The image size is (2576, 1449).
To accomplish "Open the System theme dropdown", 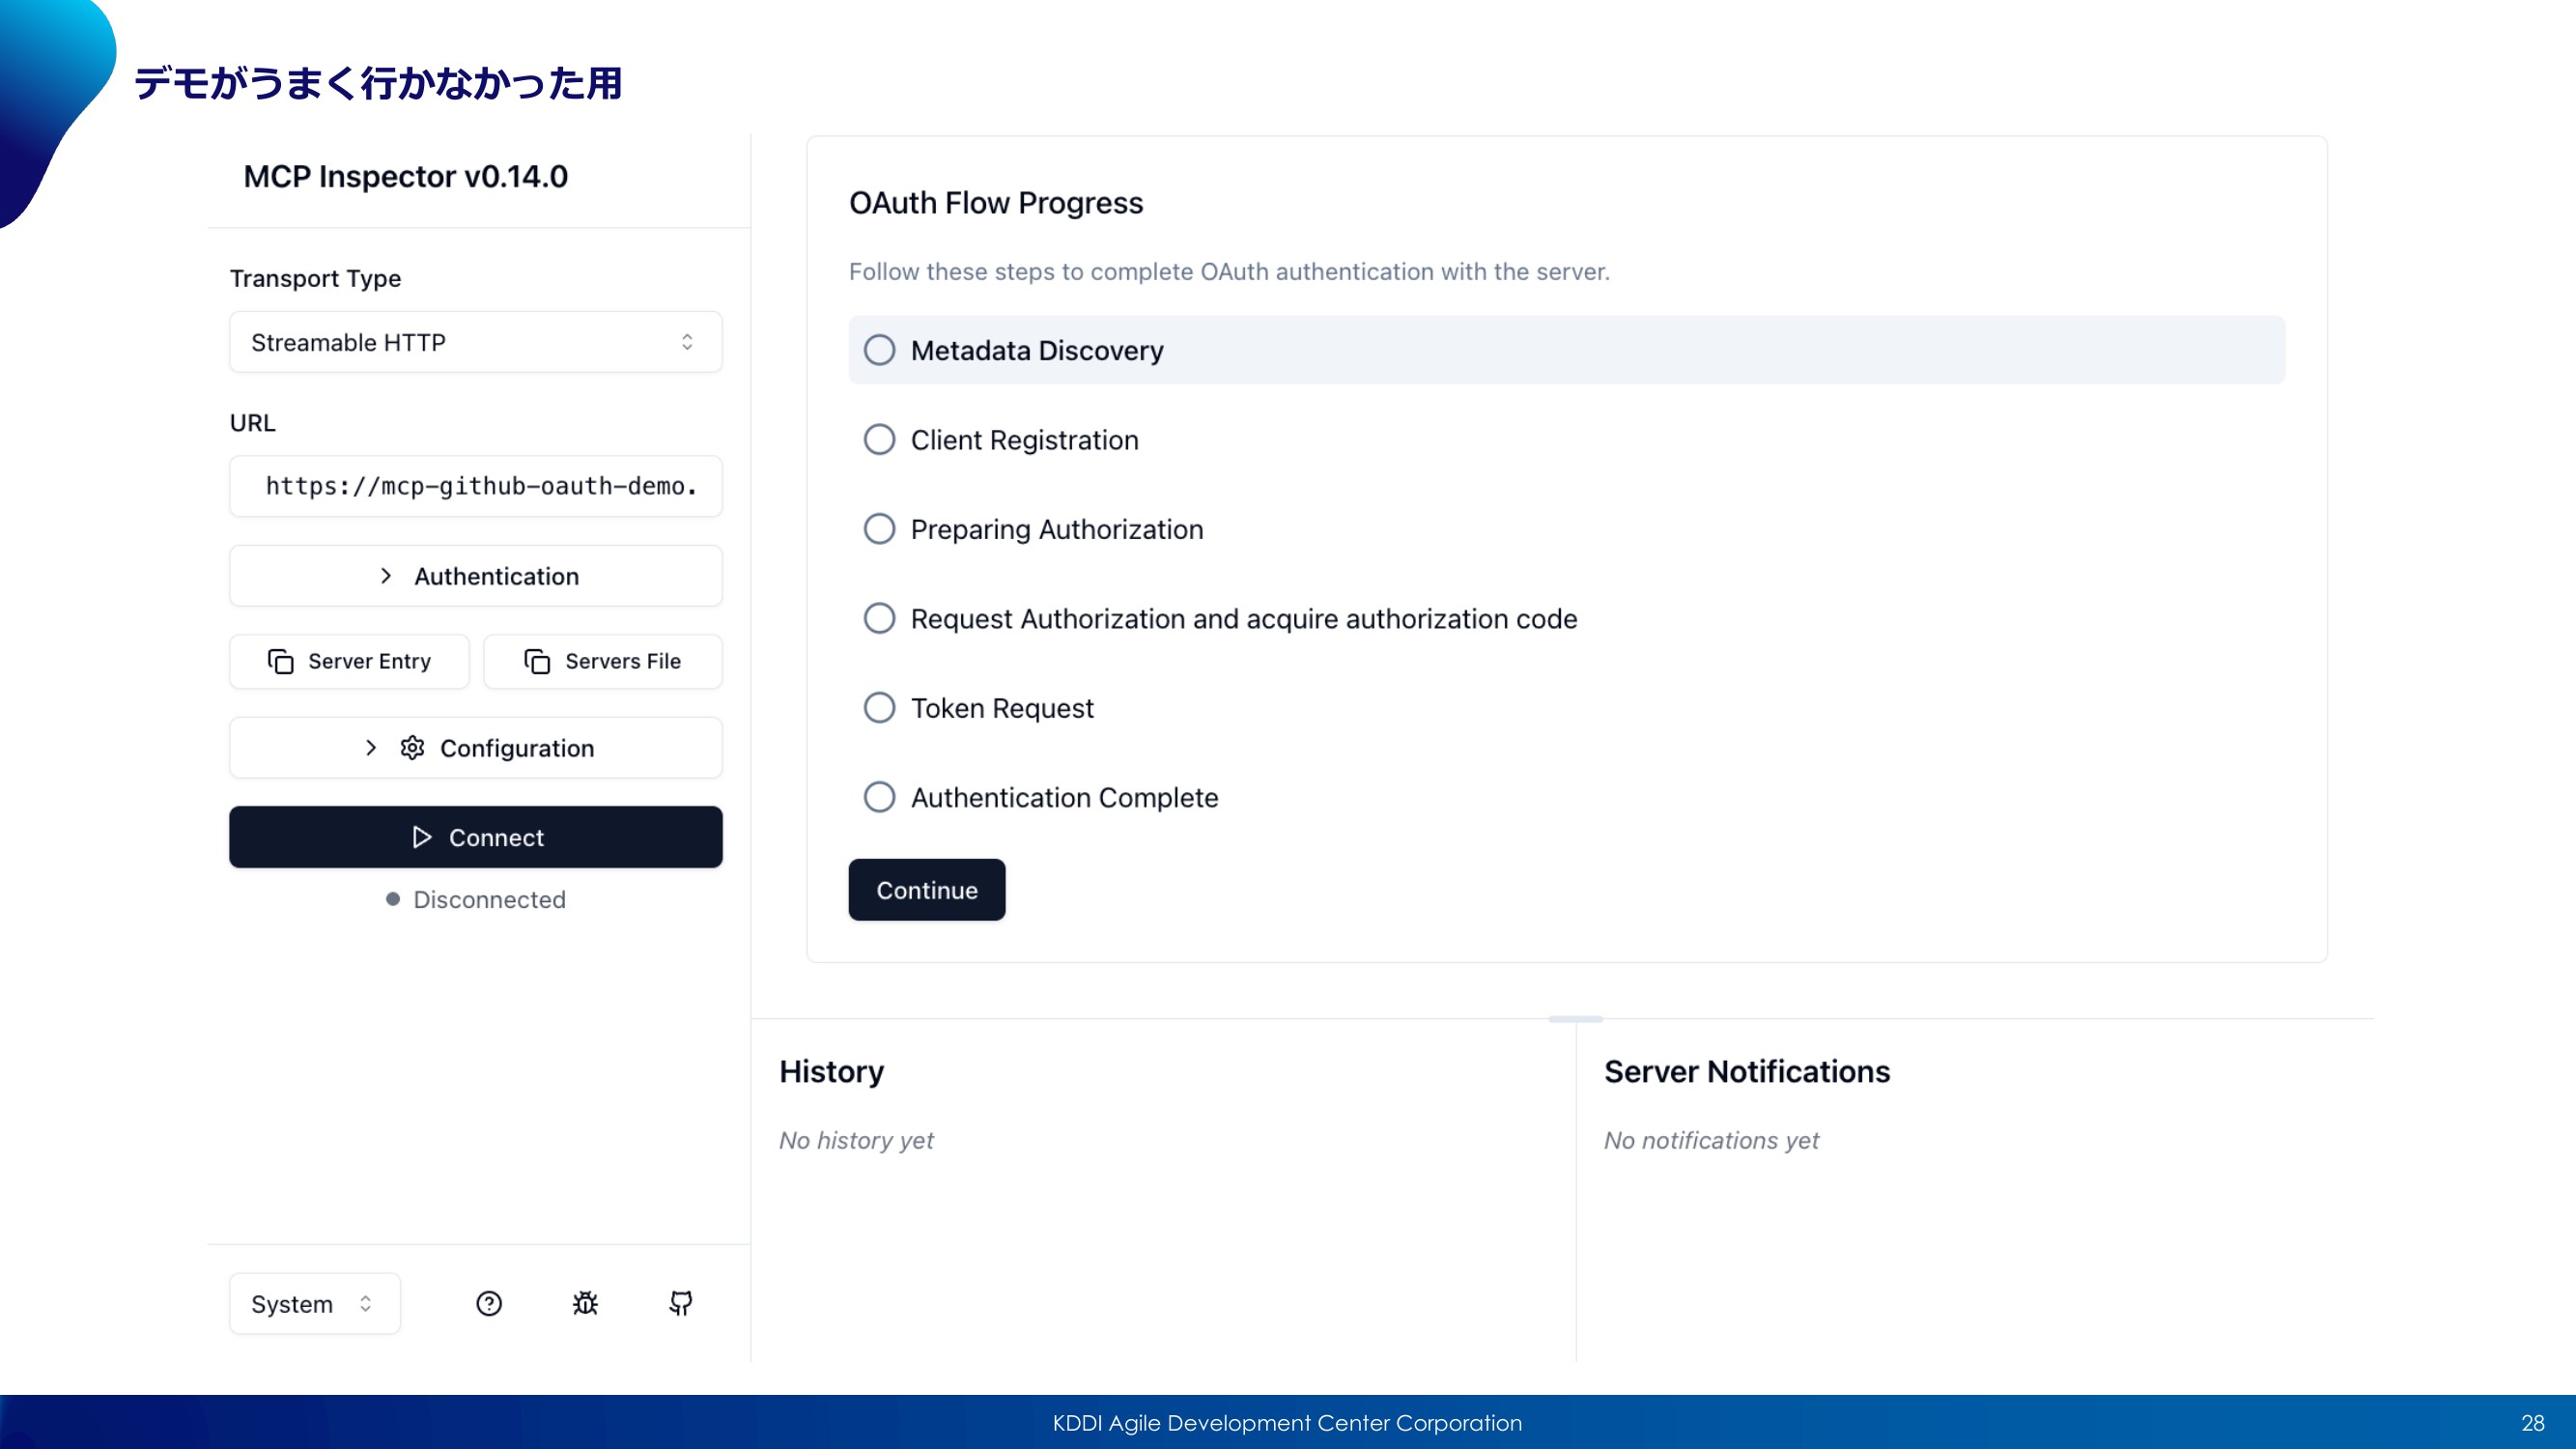I will point(315,1303).
